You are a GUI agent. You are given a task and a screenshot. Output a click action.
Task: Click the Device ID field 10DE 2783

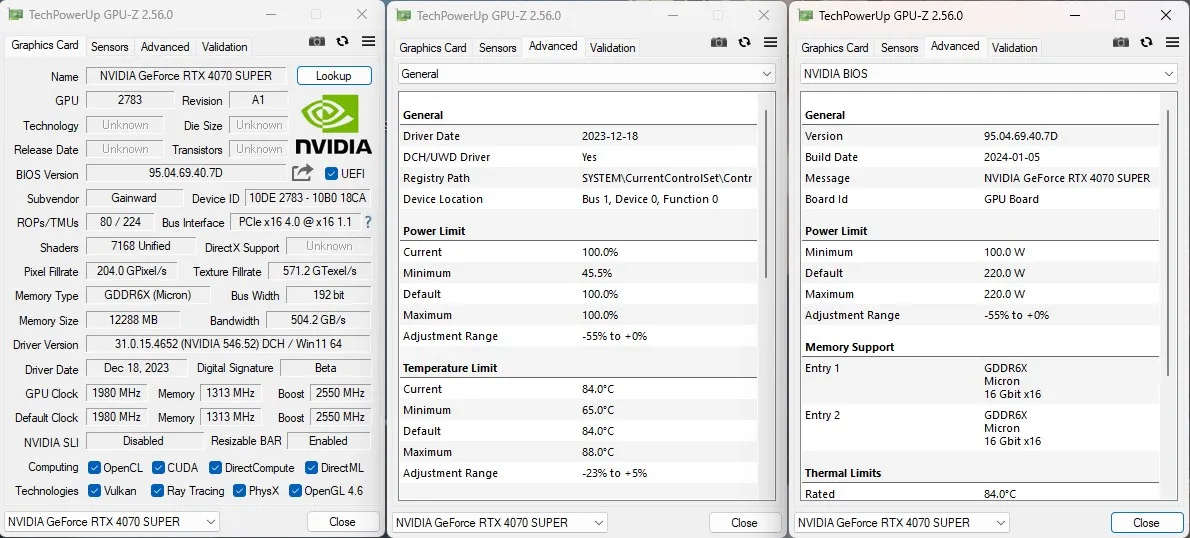(307, 197)
